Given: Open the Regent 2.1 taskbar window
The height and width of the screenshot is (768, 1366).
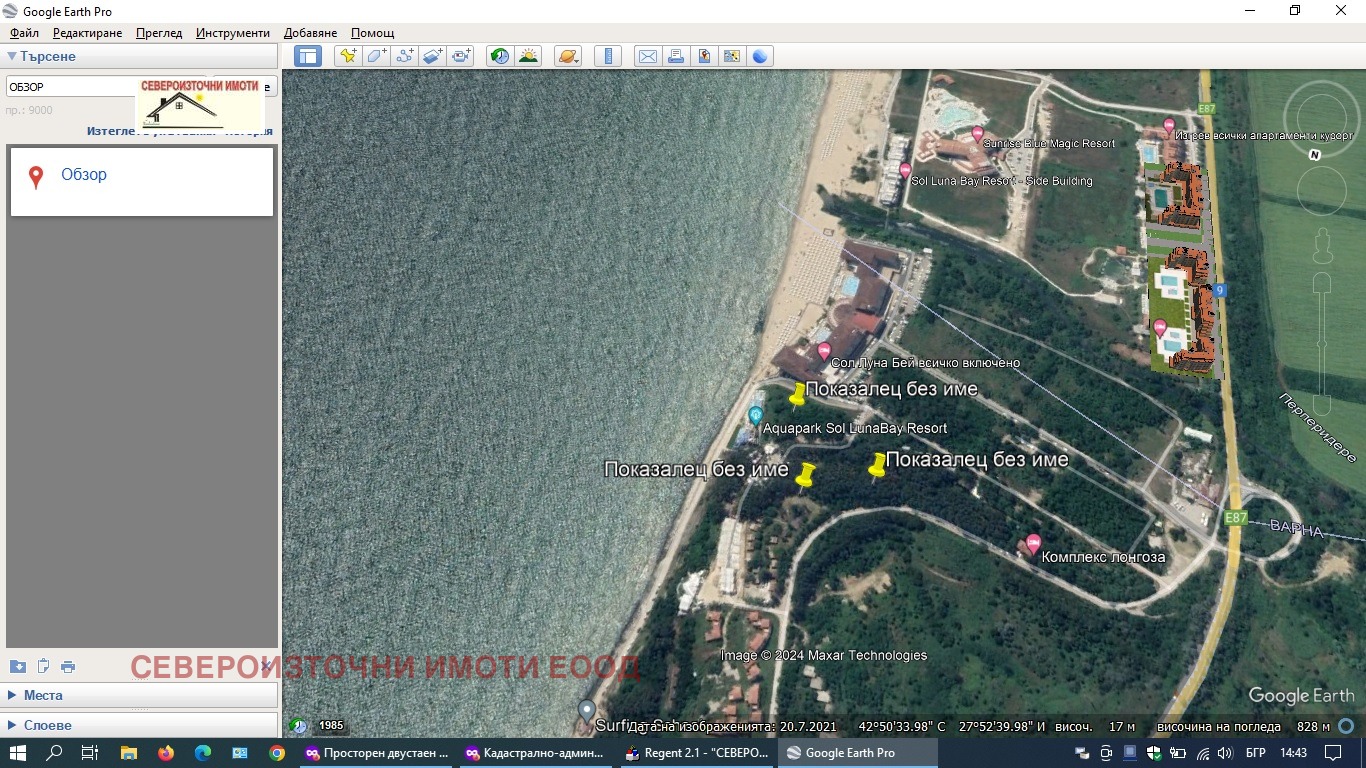Looking at the screenshot, I should (x=696, y=753).
